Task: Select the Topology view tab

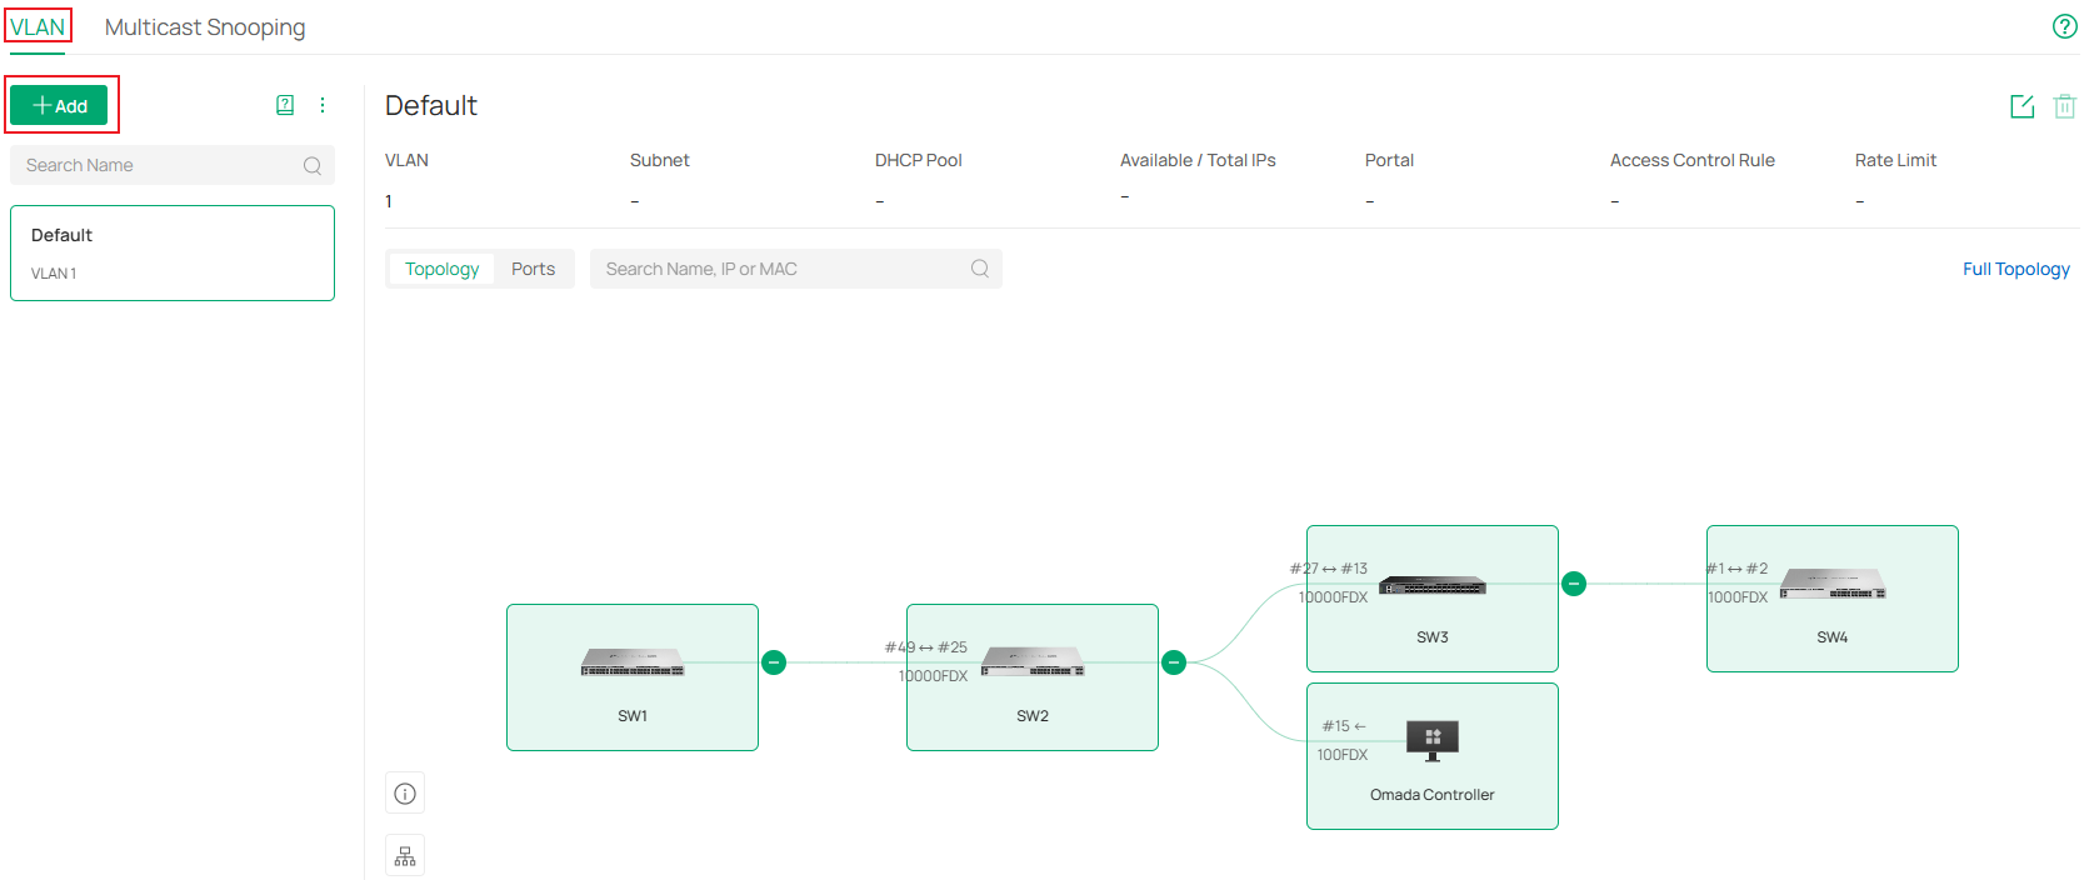Action: (x=442, y=269)
